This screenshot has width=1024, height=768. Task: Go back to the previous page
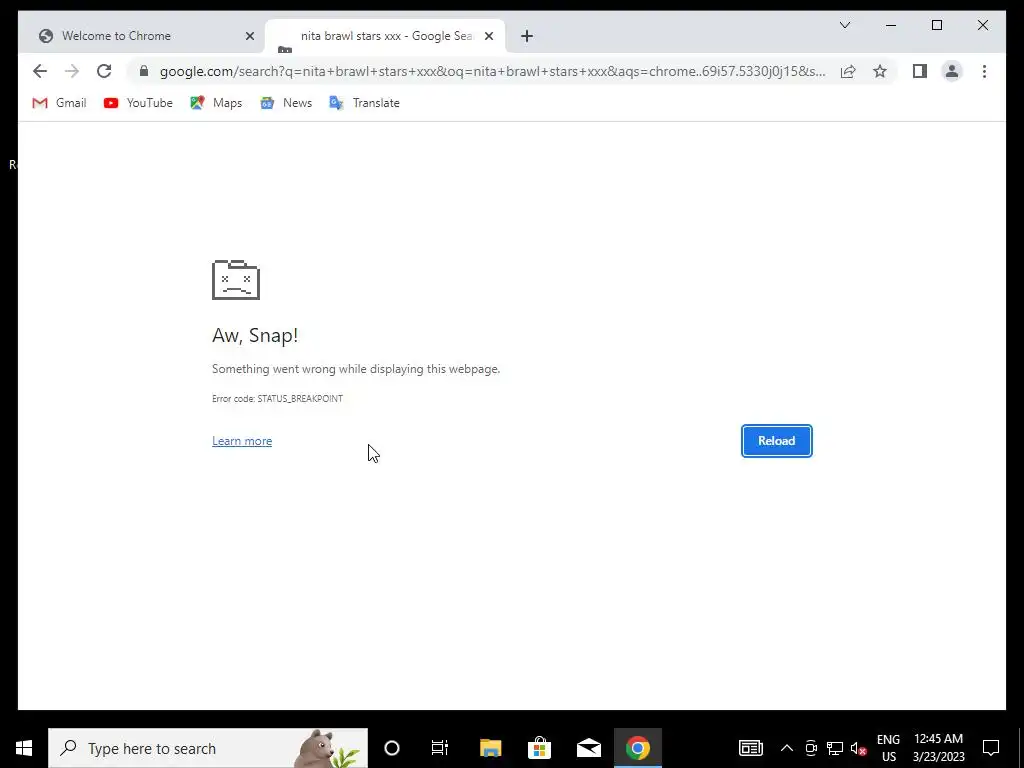coord(40,71)
